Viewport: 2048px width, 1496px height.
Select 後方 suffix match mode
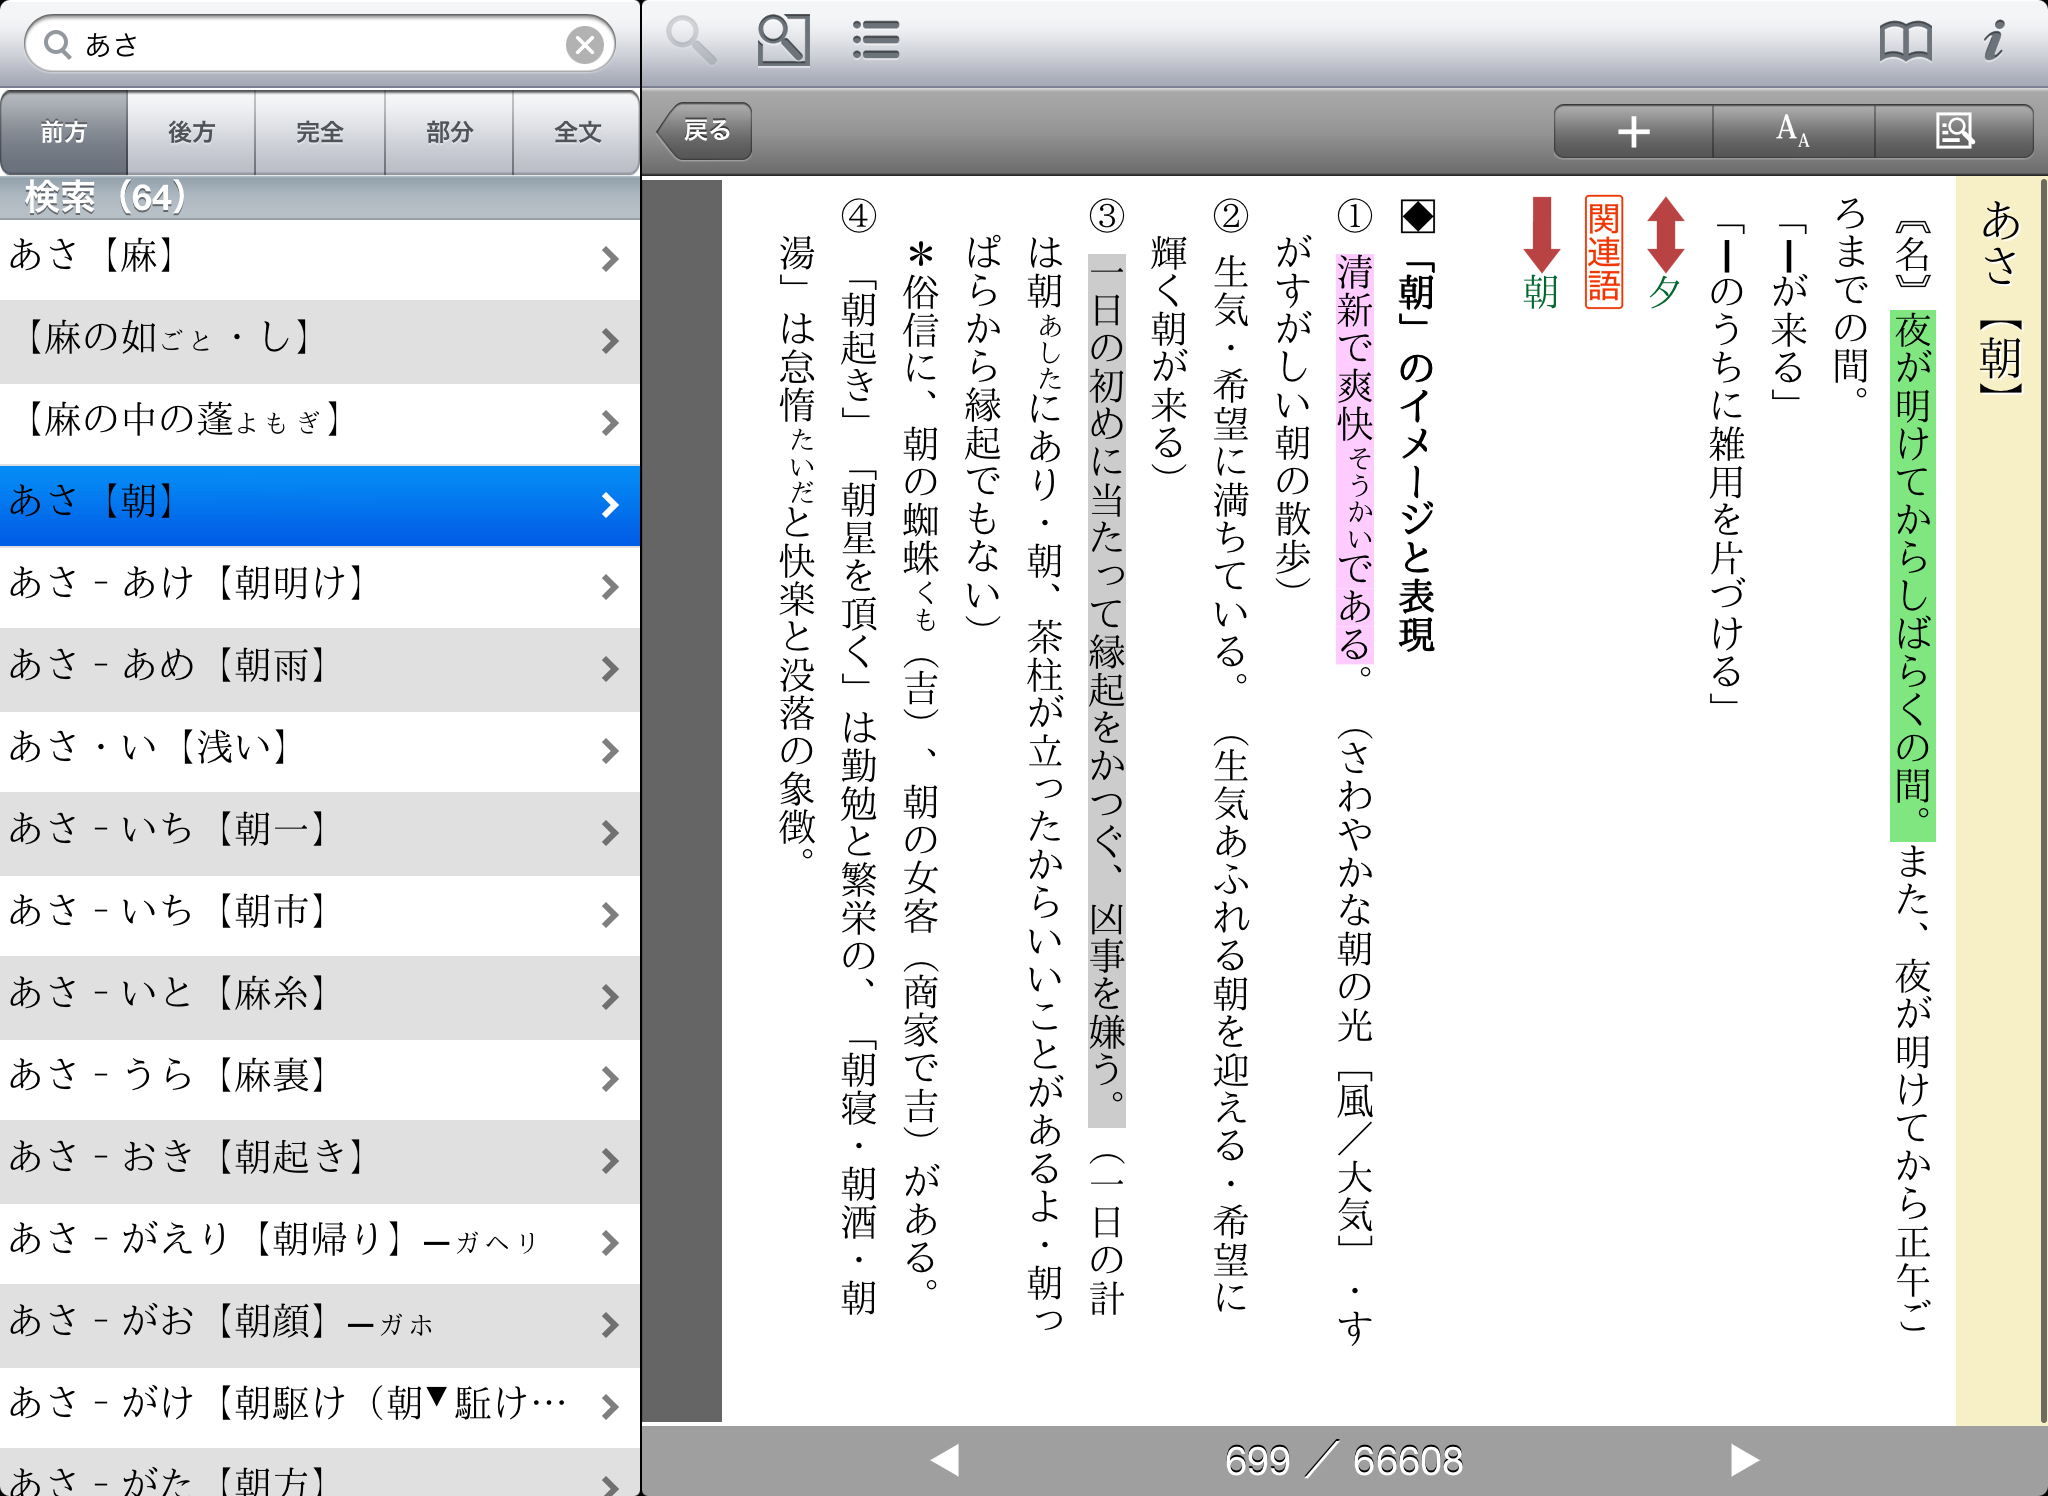(191, 132)
